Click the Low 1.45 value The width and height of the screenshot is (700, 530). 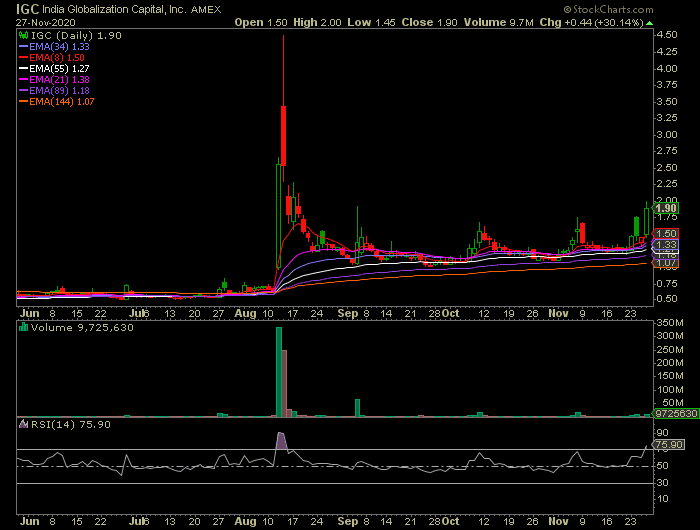371,22
